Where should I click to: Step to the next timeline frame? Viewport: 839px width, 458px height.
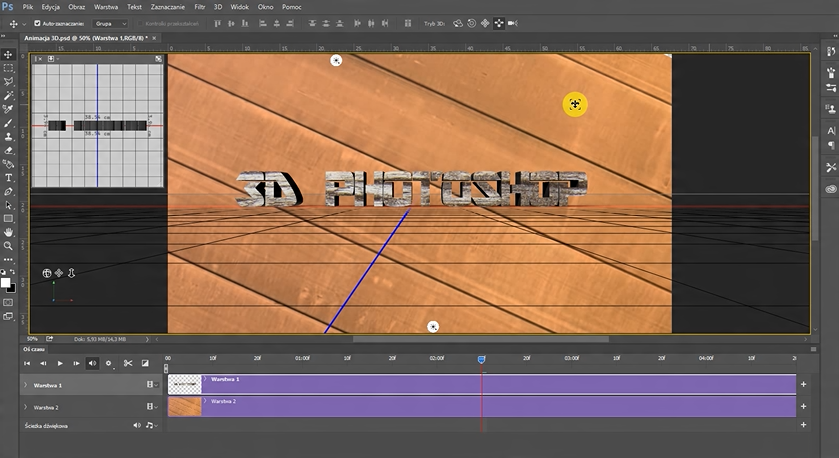click(x=76, y=363)
